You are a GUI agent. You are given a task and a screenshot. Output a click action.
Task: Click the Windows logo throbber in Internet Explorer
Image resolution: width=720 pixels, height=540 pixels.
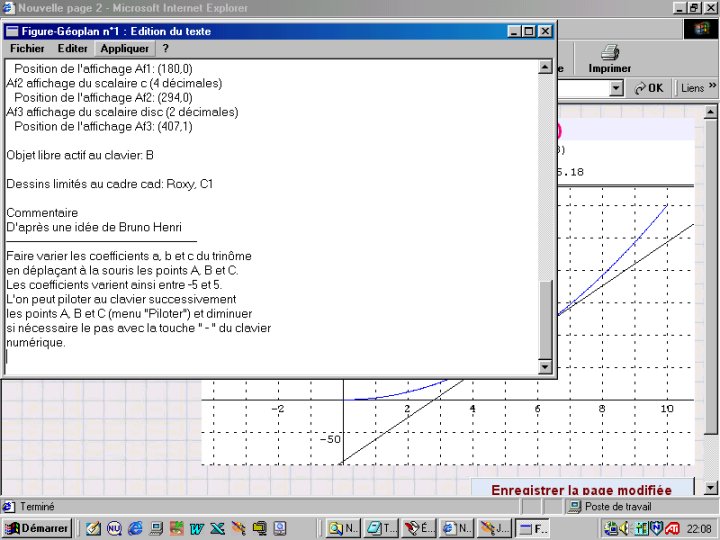701,29
